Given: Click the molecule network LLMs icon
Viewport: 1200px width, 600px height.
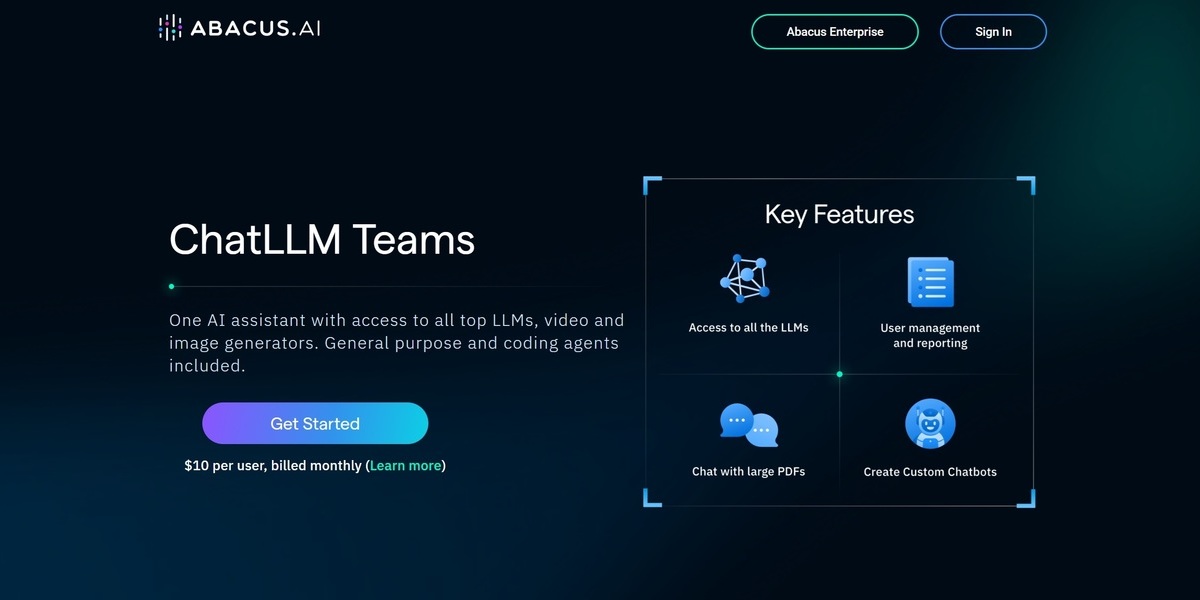Looking at the screenshot, I should 746,279.
